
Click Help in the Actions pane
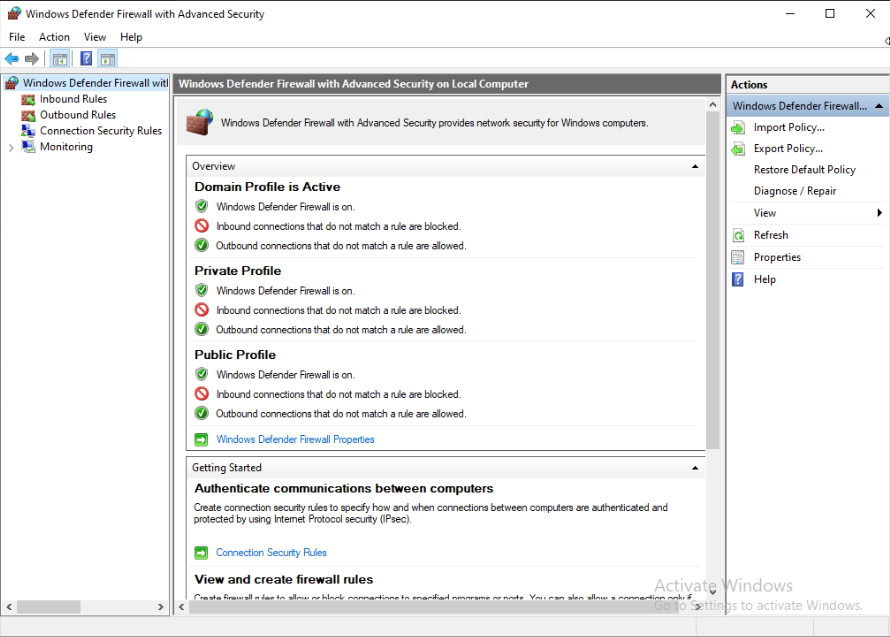point(765,279)
